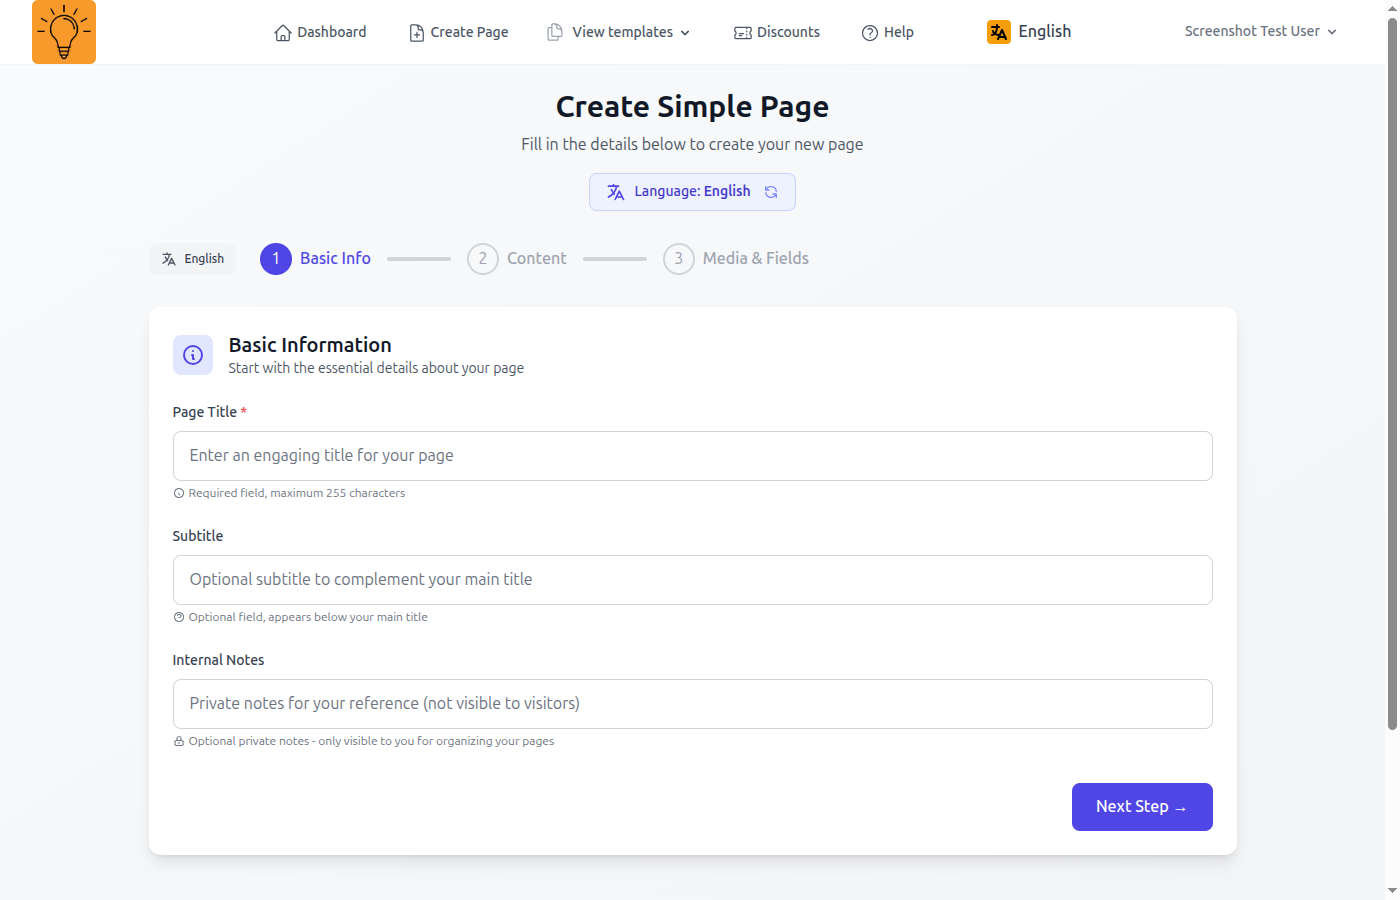Image resolution: width=1400 pixels, height=900 pixels.
Task: Click the Help question mark icon
Action: [x=870, y=33]
